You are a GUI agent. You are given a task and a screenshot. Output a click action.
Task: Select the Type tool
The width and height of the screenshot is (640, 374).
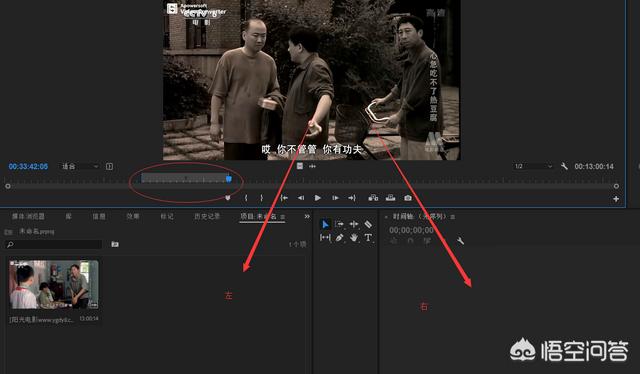[x=368, y=237]
